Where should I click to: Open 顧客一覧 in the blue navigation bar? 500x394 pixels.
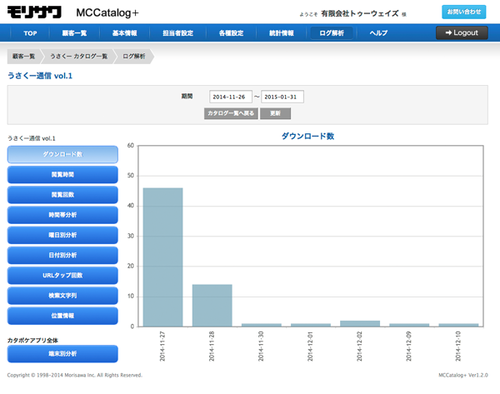point(74,33)
